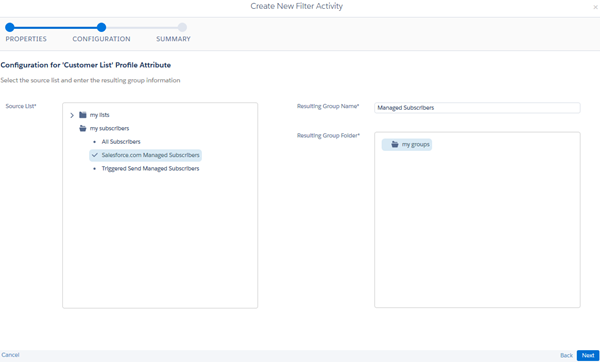Go to the Properties step circle
Screen dimensions: 600x362
click(x=10, y=27)
